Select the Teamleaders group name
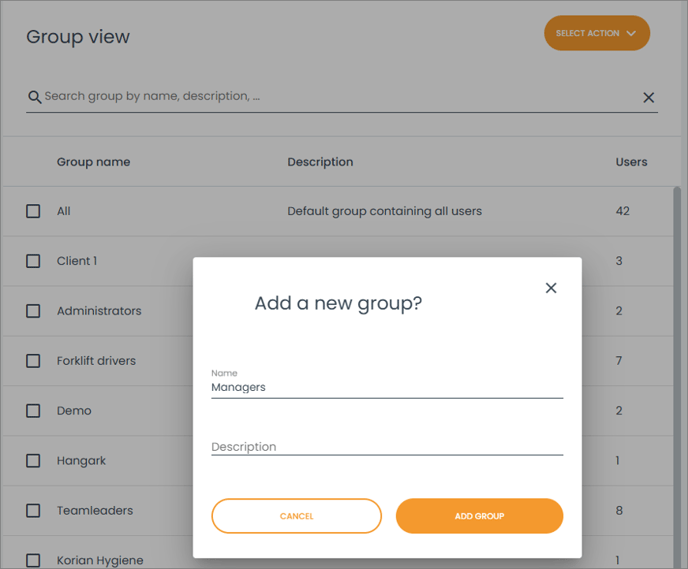 [x=95, y=511]
